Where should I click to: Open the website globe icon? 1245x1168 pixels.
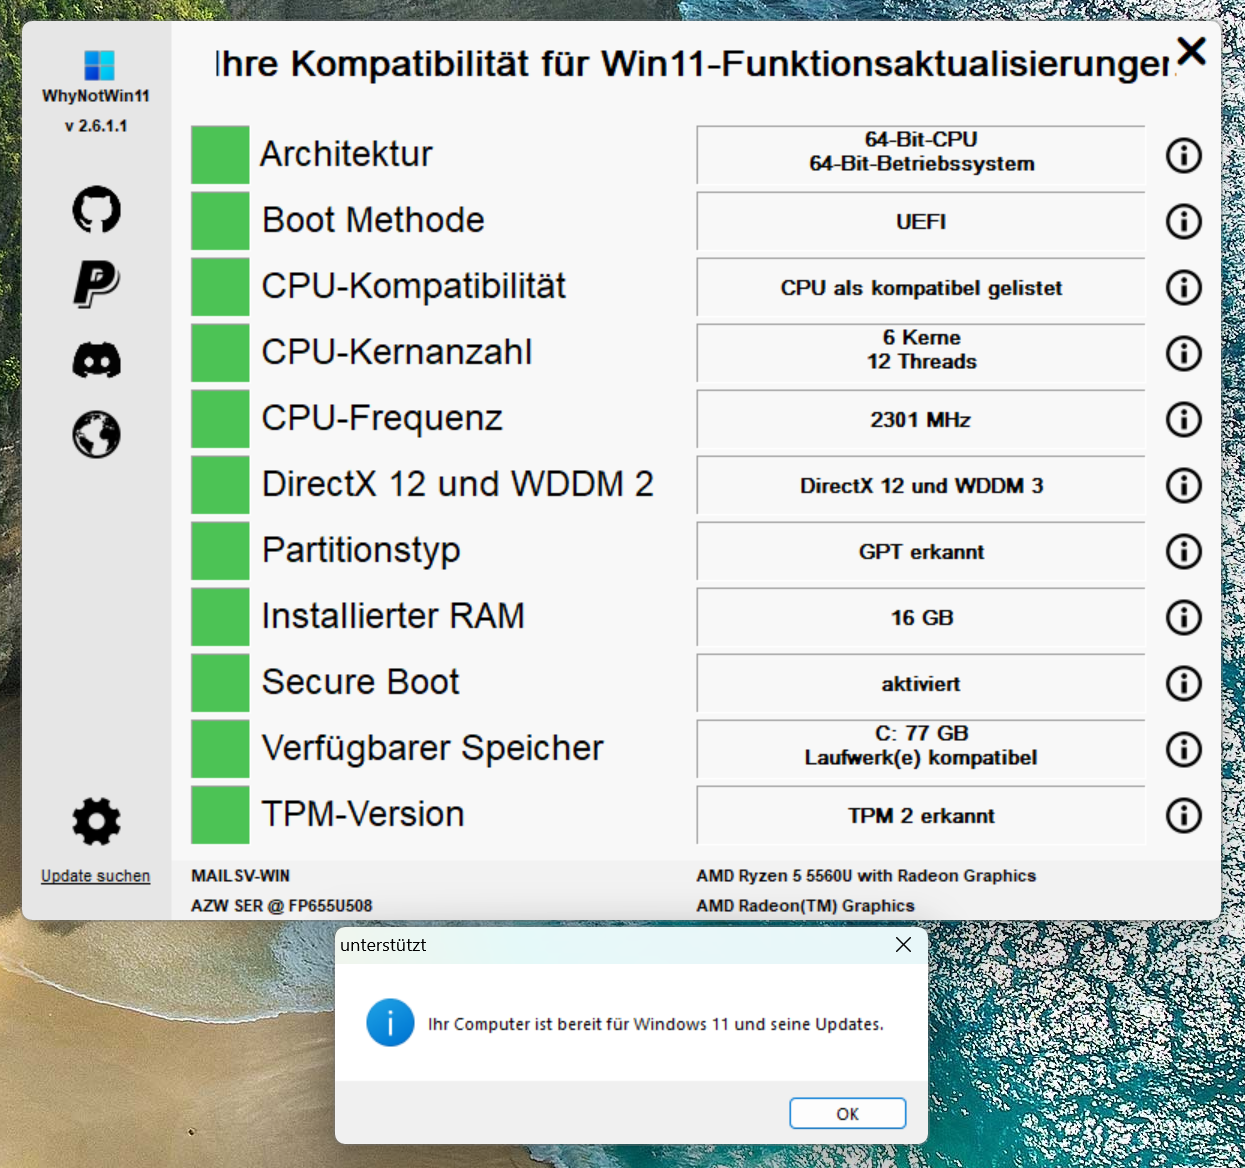97,434
